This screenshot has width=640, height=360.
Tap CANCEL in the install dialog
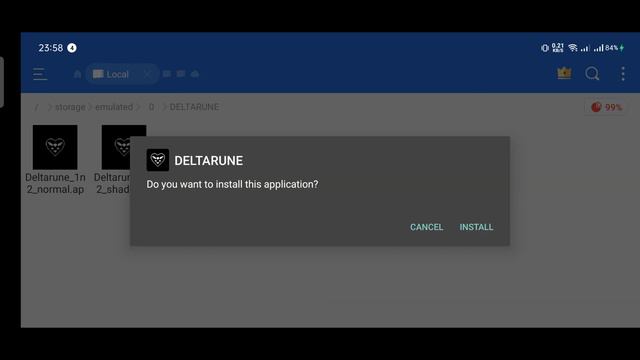(x=427, y=227)
